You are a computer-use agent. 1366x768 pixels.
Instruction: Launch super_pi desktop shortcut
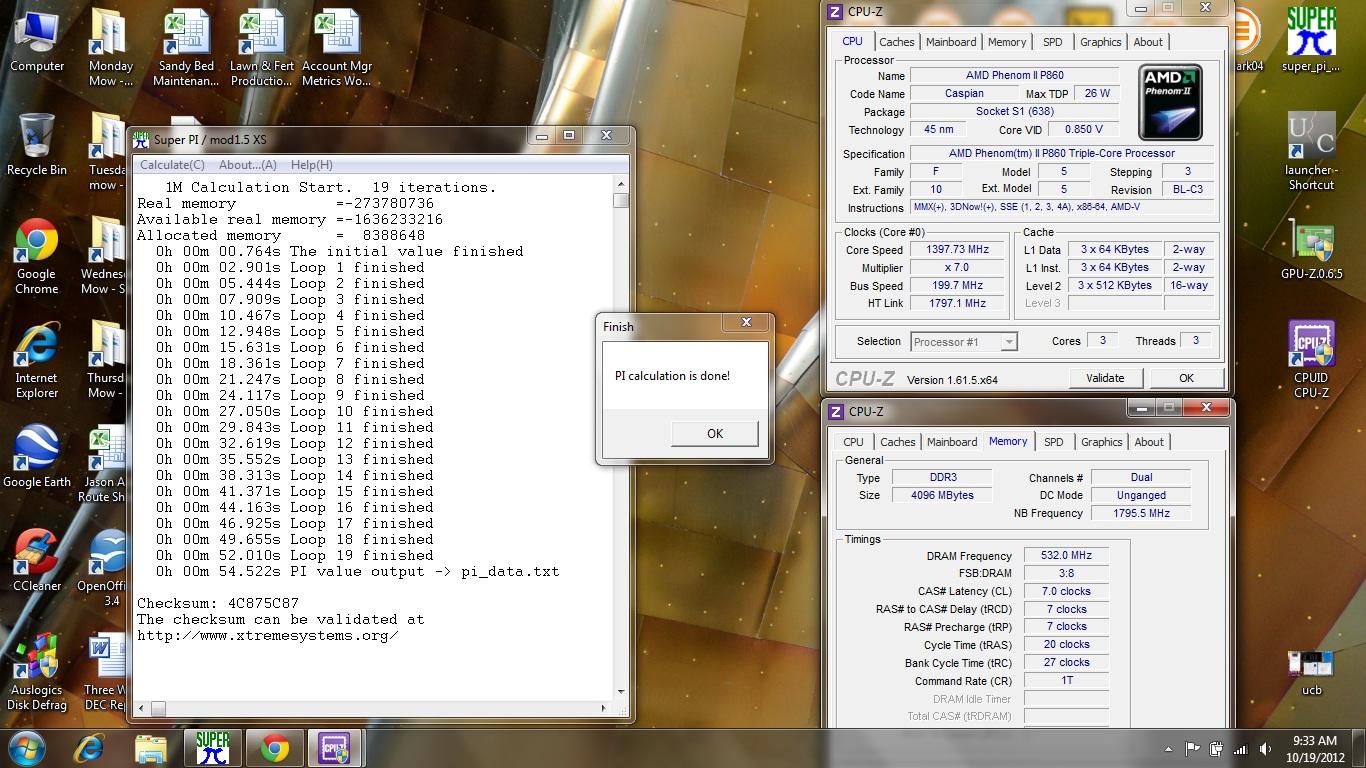click(x=1311, y=40)
